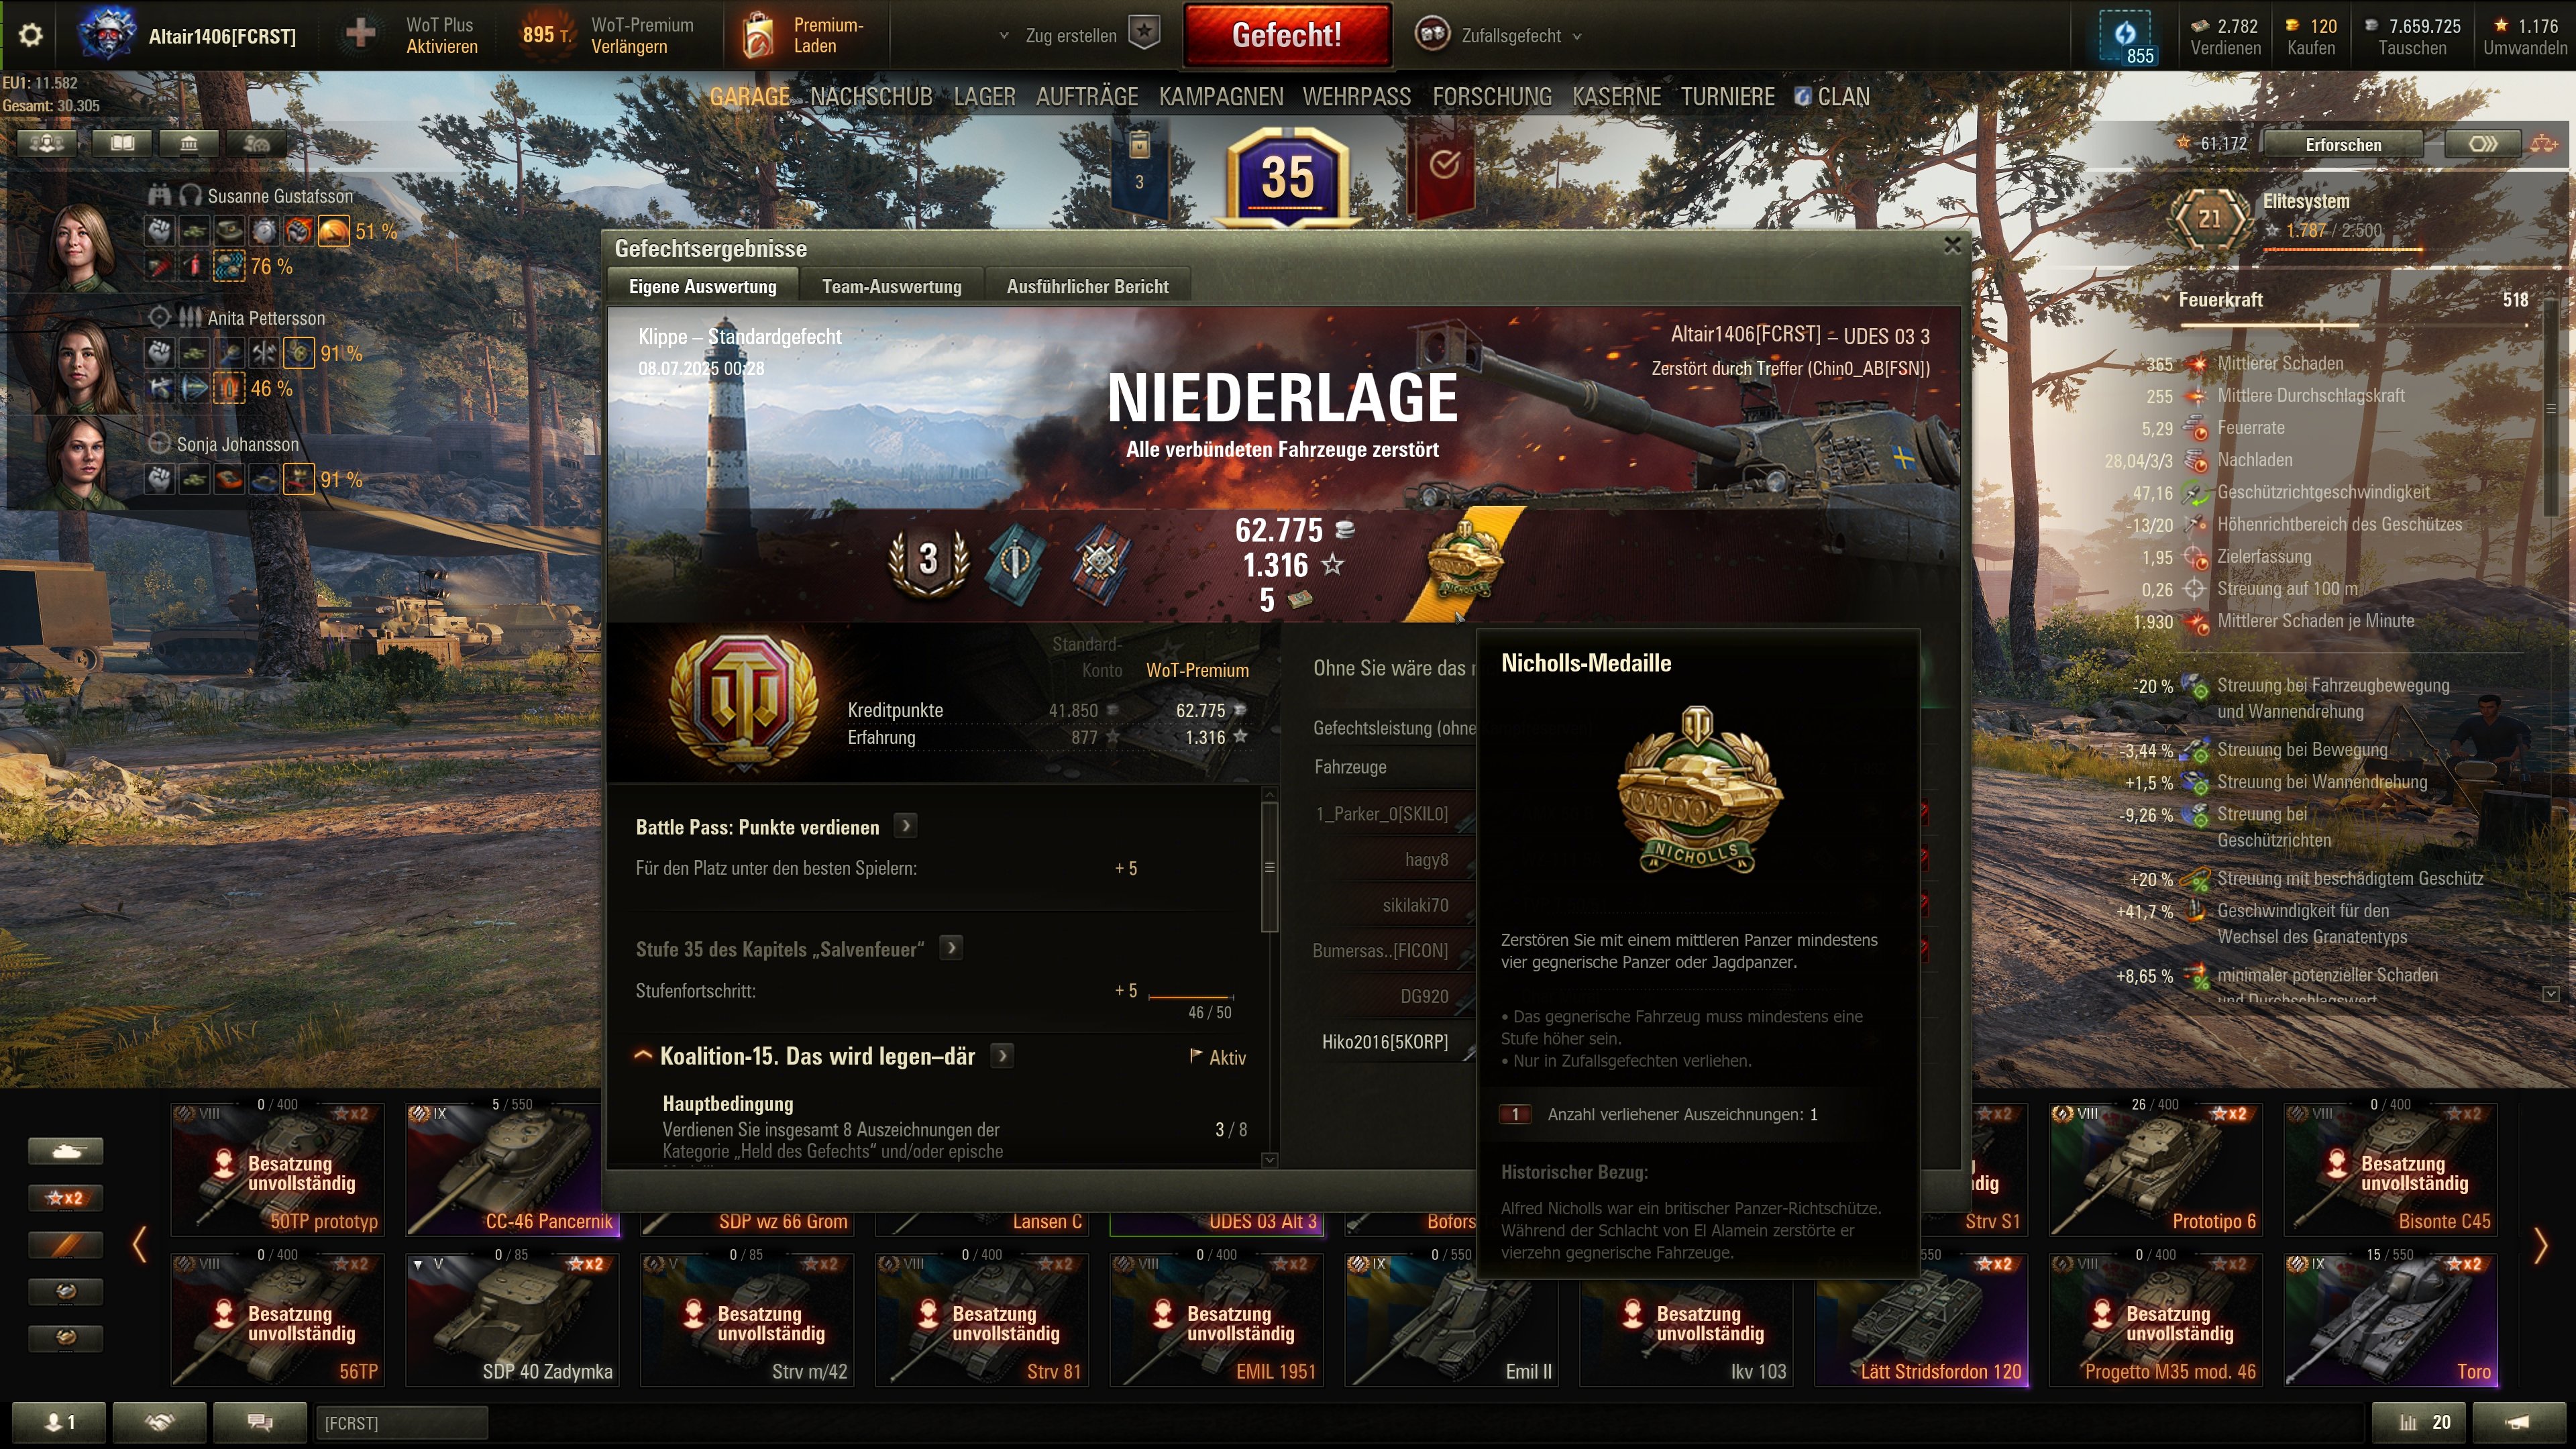Collapse the Koalition-15 mission section

click(643, 1056)
